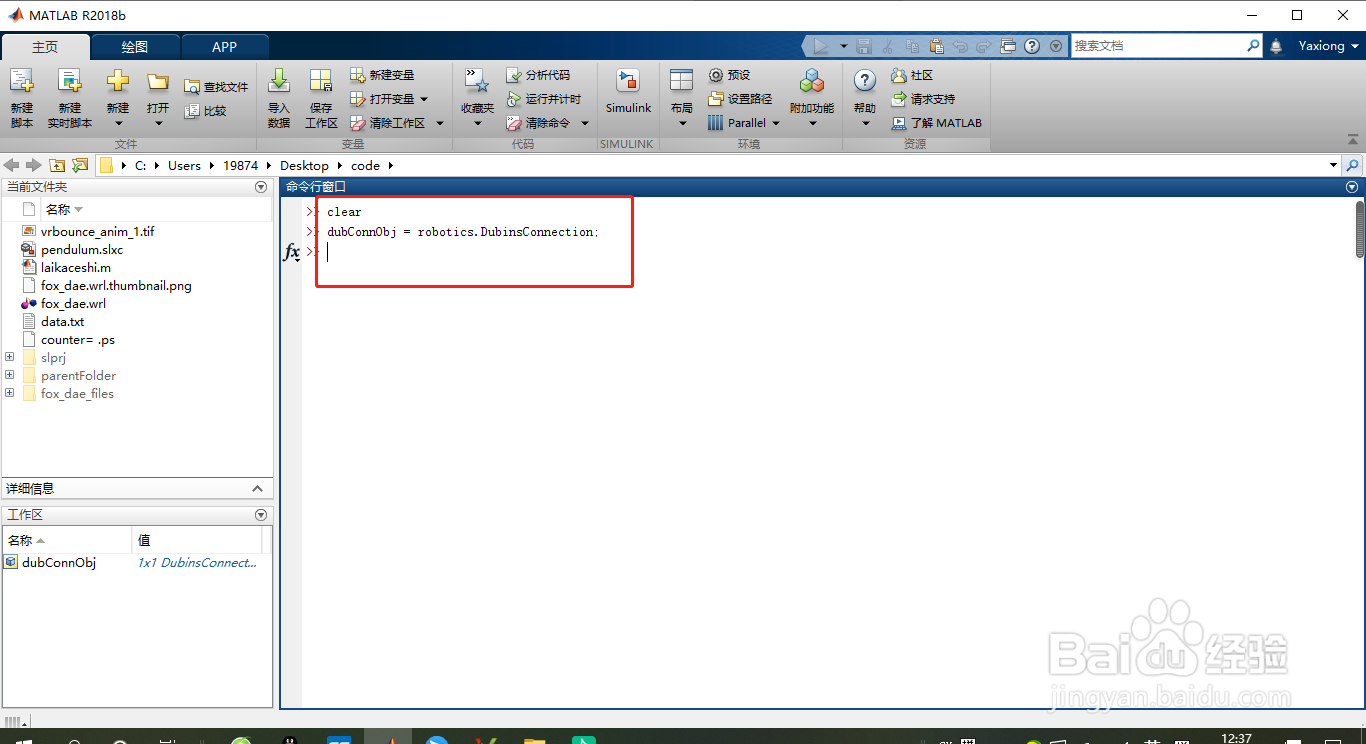The height and width of the screenshot is (744, 1366).
Task: Open the 布局 (Layout) dropdown
Action: 682,123
